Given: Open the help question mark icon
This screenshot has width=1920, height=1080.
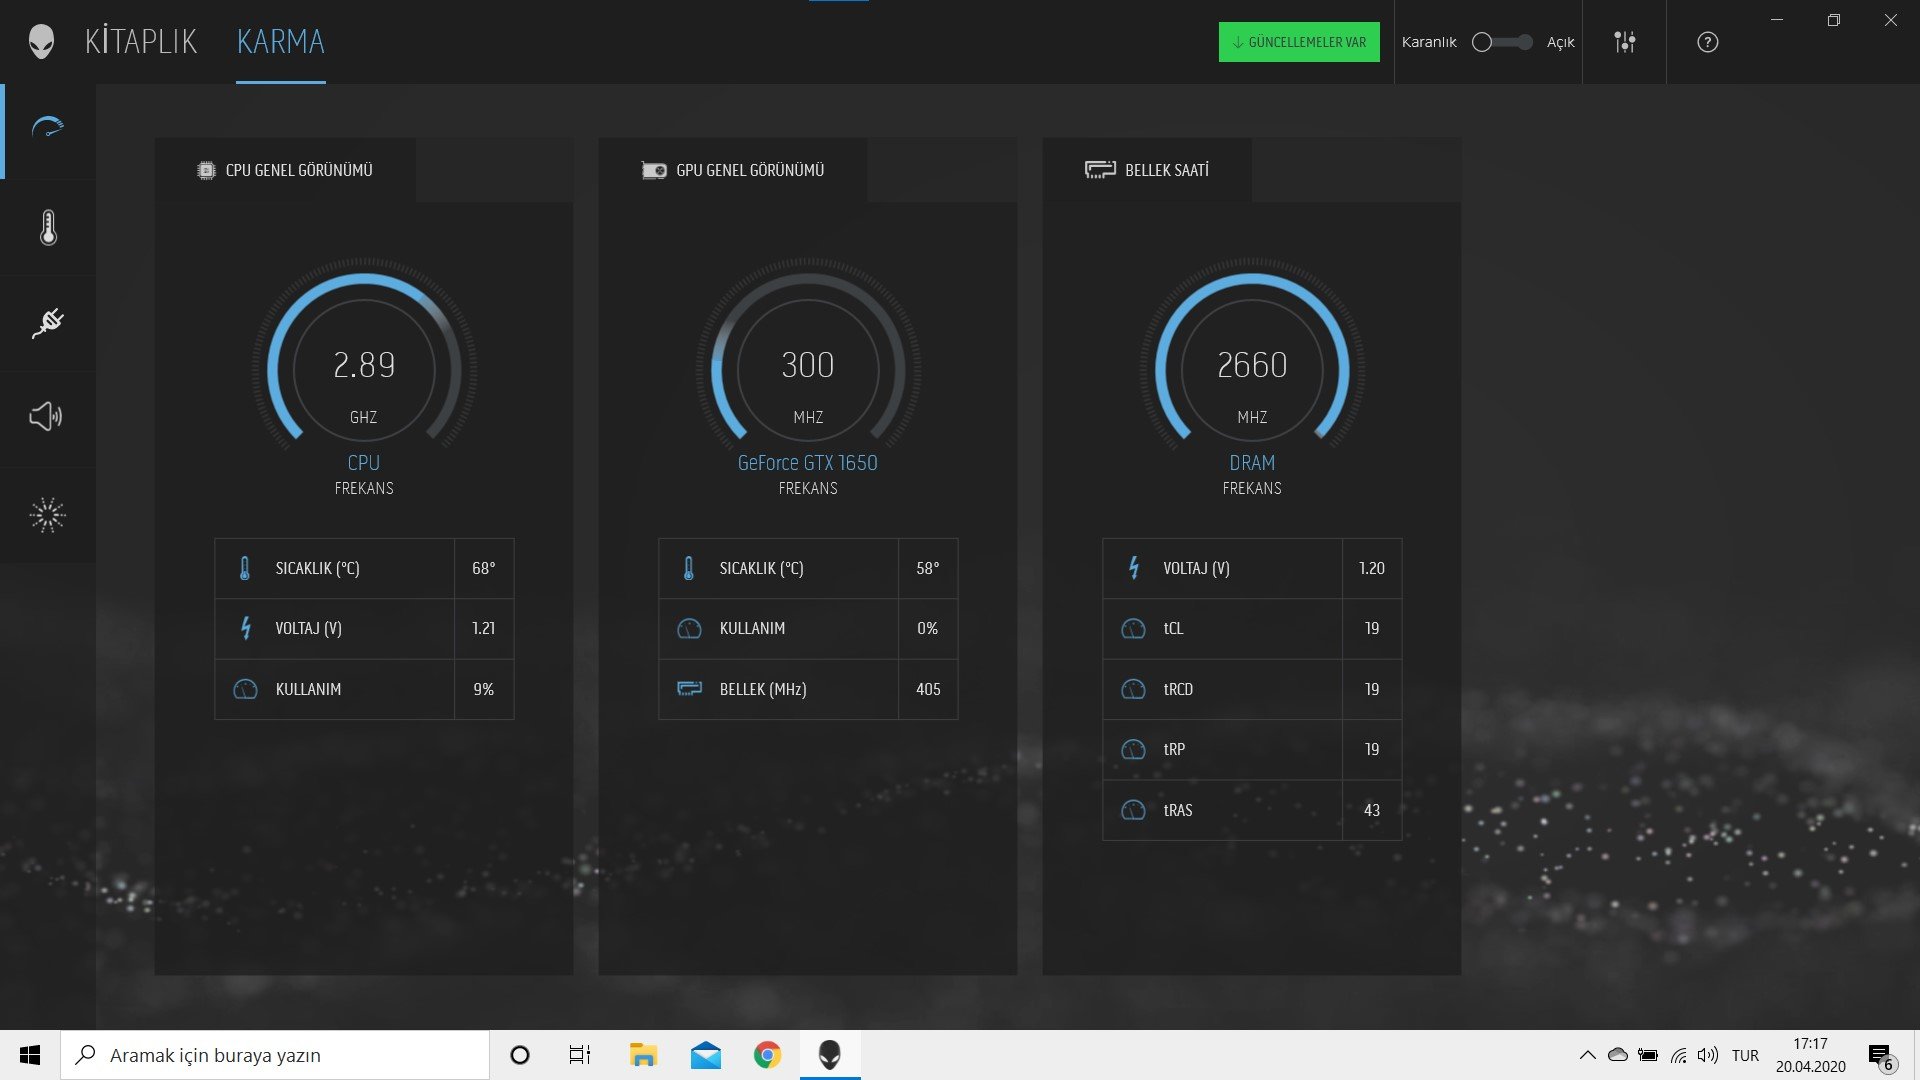Looking at the screenshot, I should point(1708,42).
